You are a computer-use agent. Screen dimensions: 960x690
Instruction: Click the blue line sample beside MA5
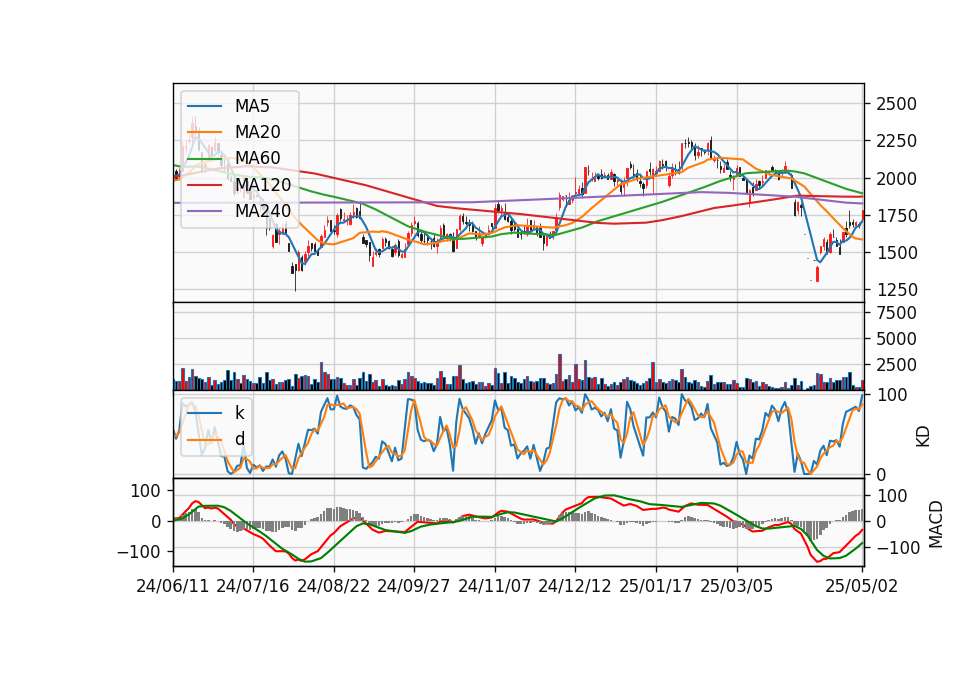click(204, 106)
